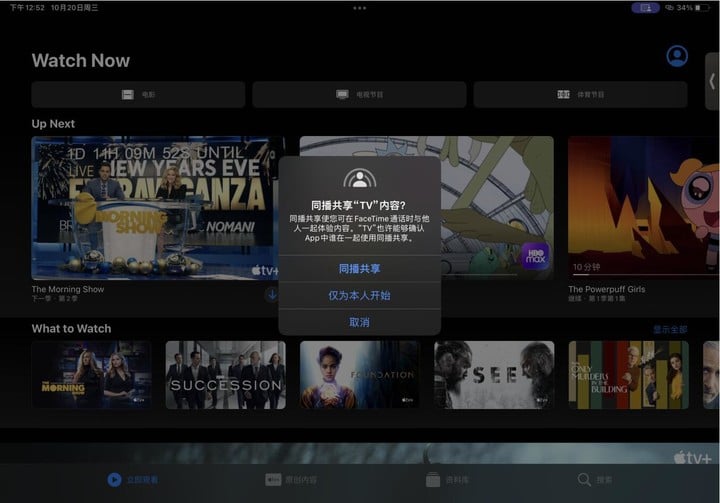Screen dimensions: 720x503
Task: Click the "Up Next" section title
Action: [53, 124]
